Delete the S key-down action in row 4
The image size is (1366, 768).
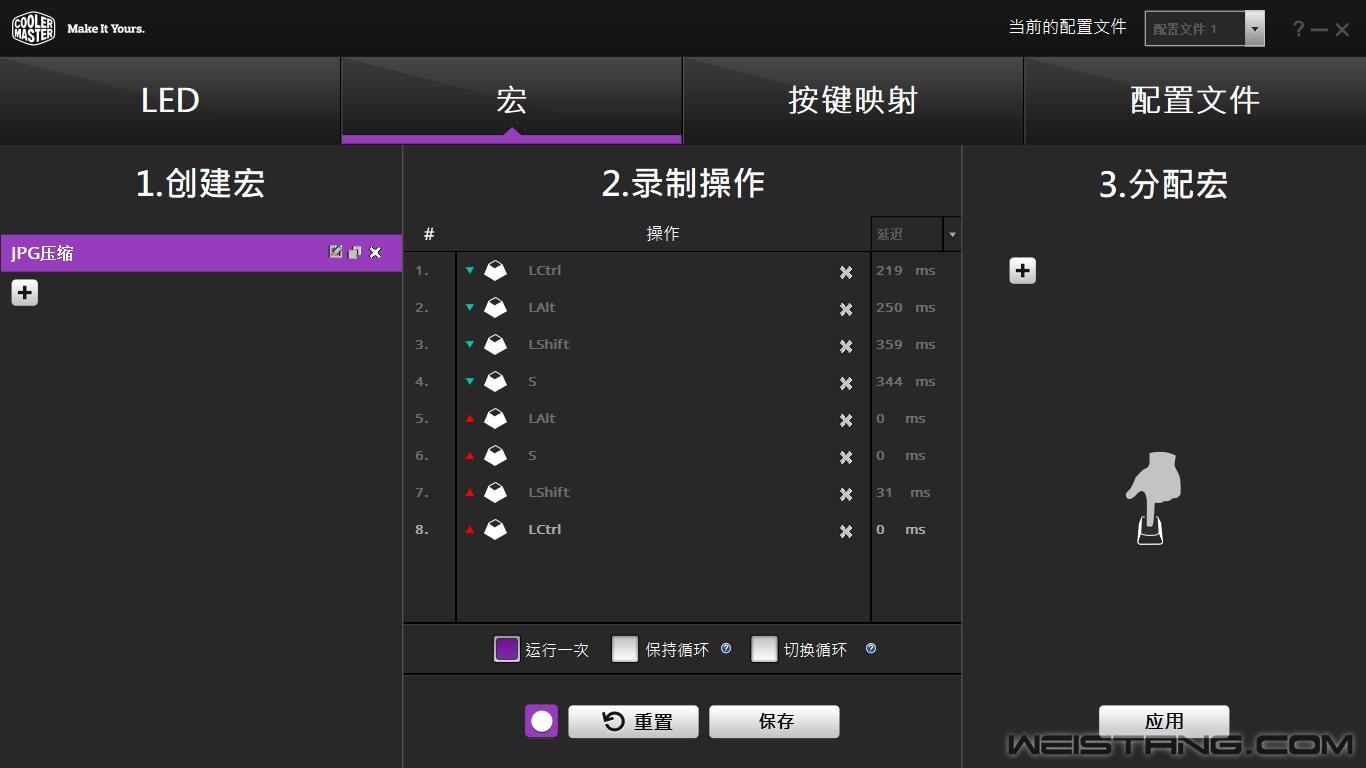coord(846,383)
